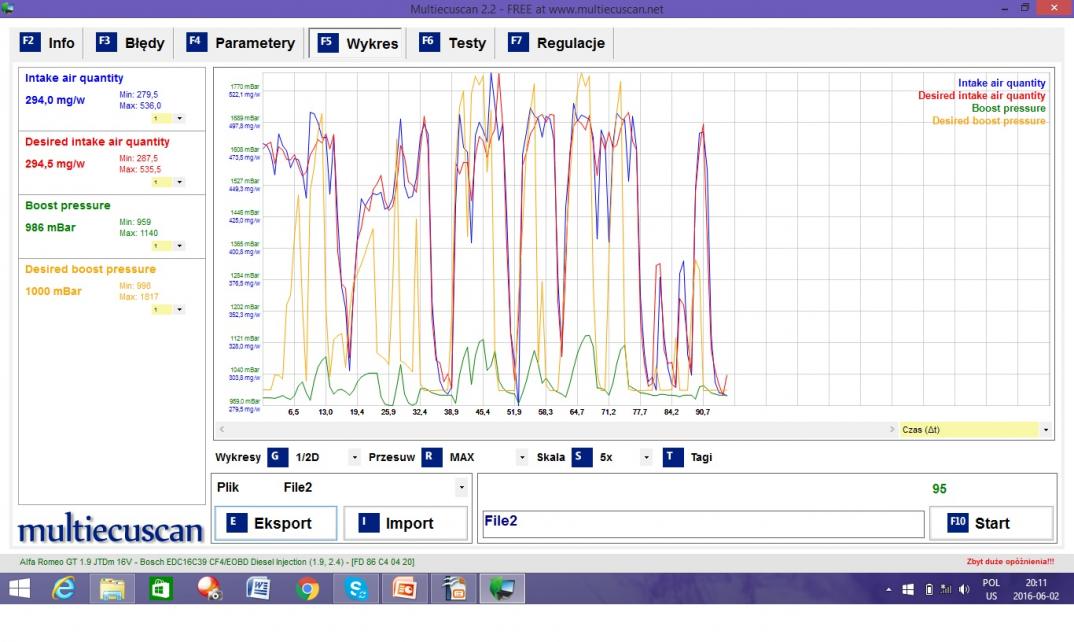This screenshot has height=642, width=1074.
Task: Open PowerPoint from the taskbar
Action: point(404,590)
